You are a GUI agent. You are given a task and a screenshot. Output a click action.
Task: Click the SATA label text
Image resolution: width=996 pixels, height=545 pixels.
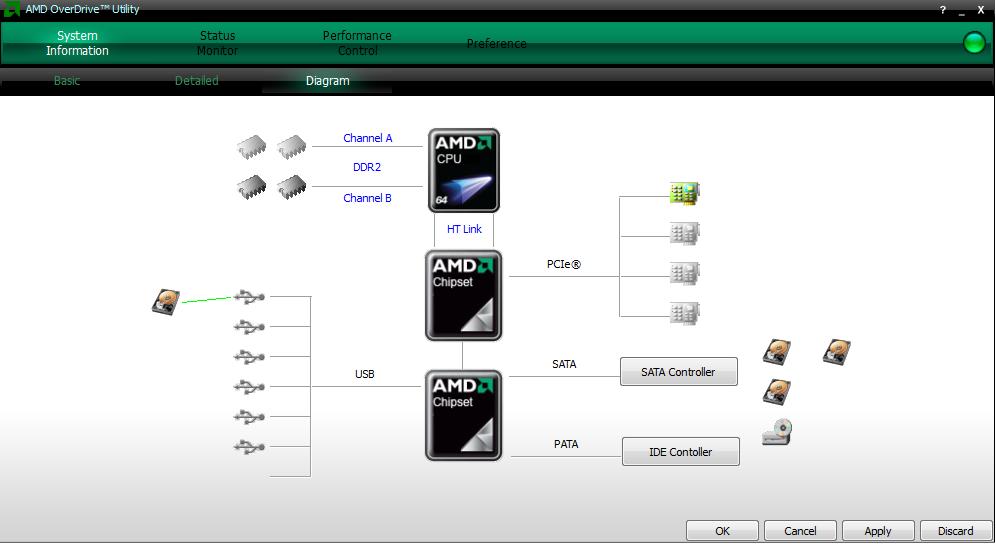pos(564,364)
